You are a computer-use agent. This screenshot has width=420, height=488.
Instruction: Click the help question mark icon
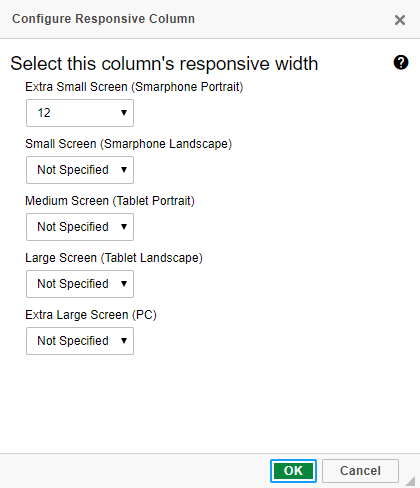point(401,62)
